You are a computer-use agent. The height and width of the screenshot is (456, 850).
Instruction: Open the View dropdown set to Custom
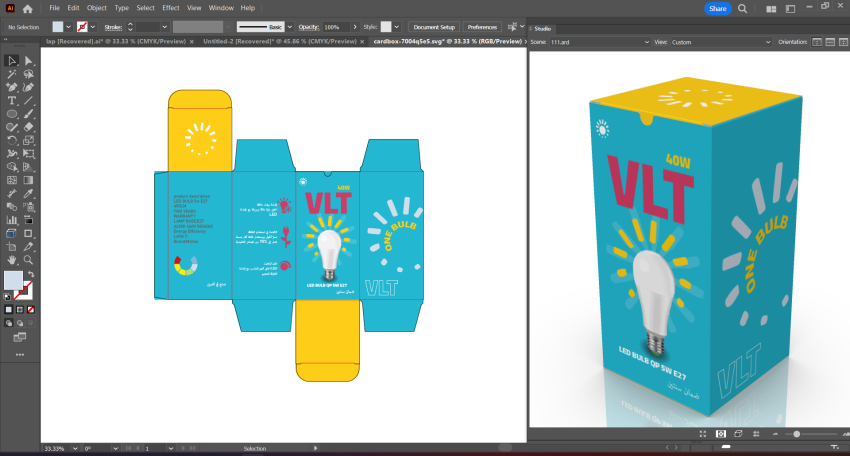pos(720,42)
